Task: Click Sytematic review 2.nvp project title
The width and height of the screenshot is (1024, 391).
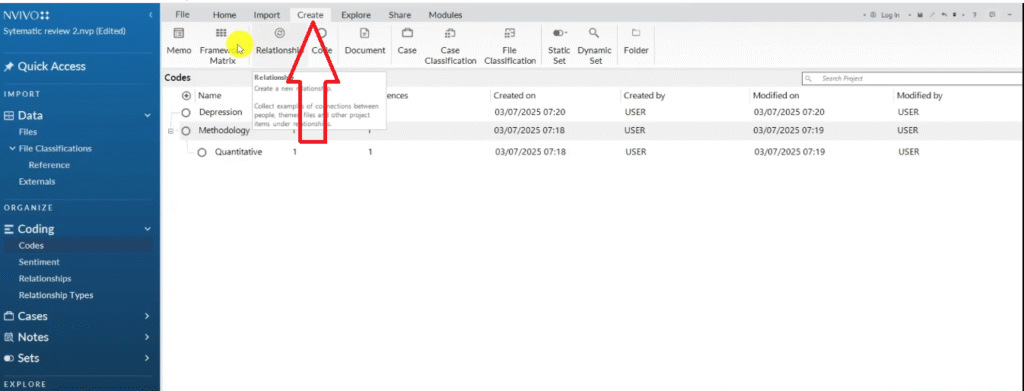Action: click(65, 31)
